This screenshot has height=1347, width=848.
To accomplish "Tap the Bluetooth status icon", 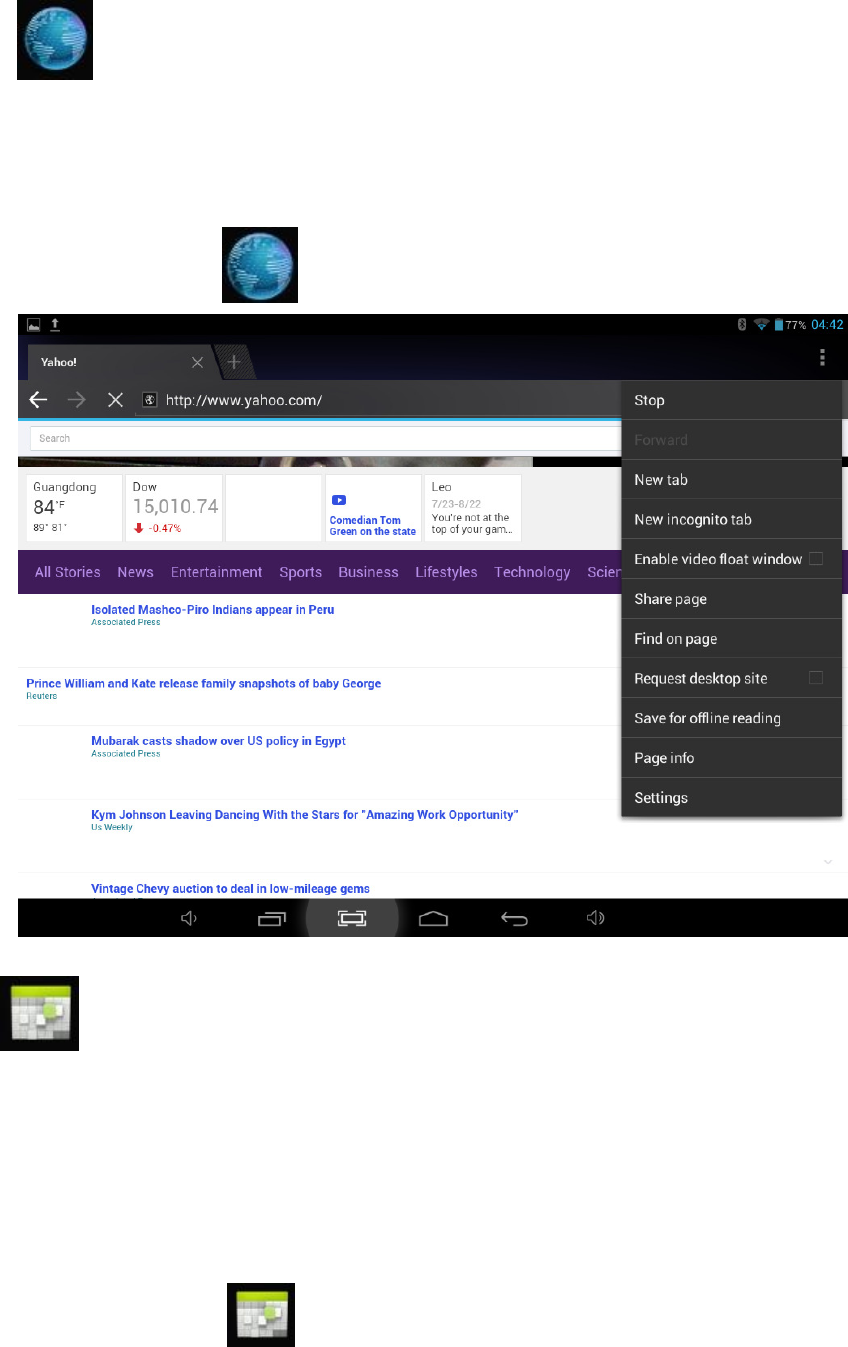I will point(742,325).
